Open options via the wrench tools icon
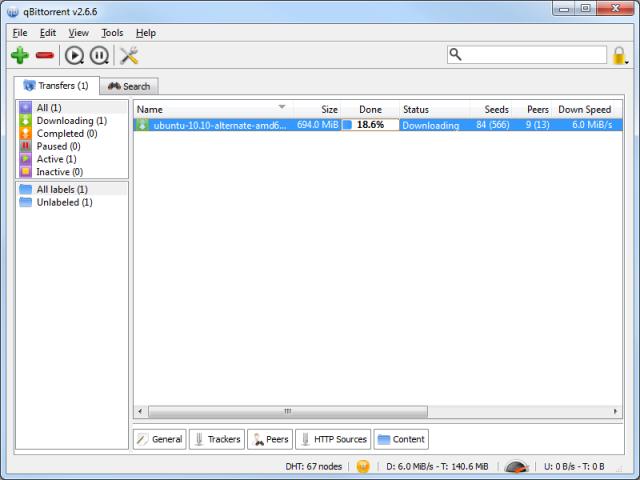 click(x=129, y=55)
